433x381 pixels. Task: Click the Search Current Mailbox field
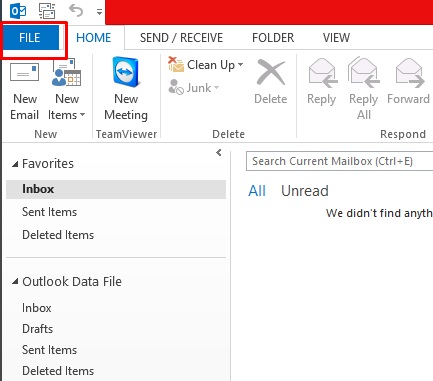tap(339, 161)
